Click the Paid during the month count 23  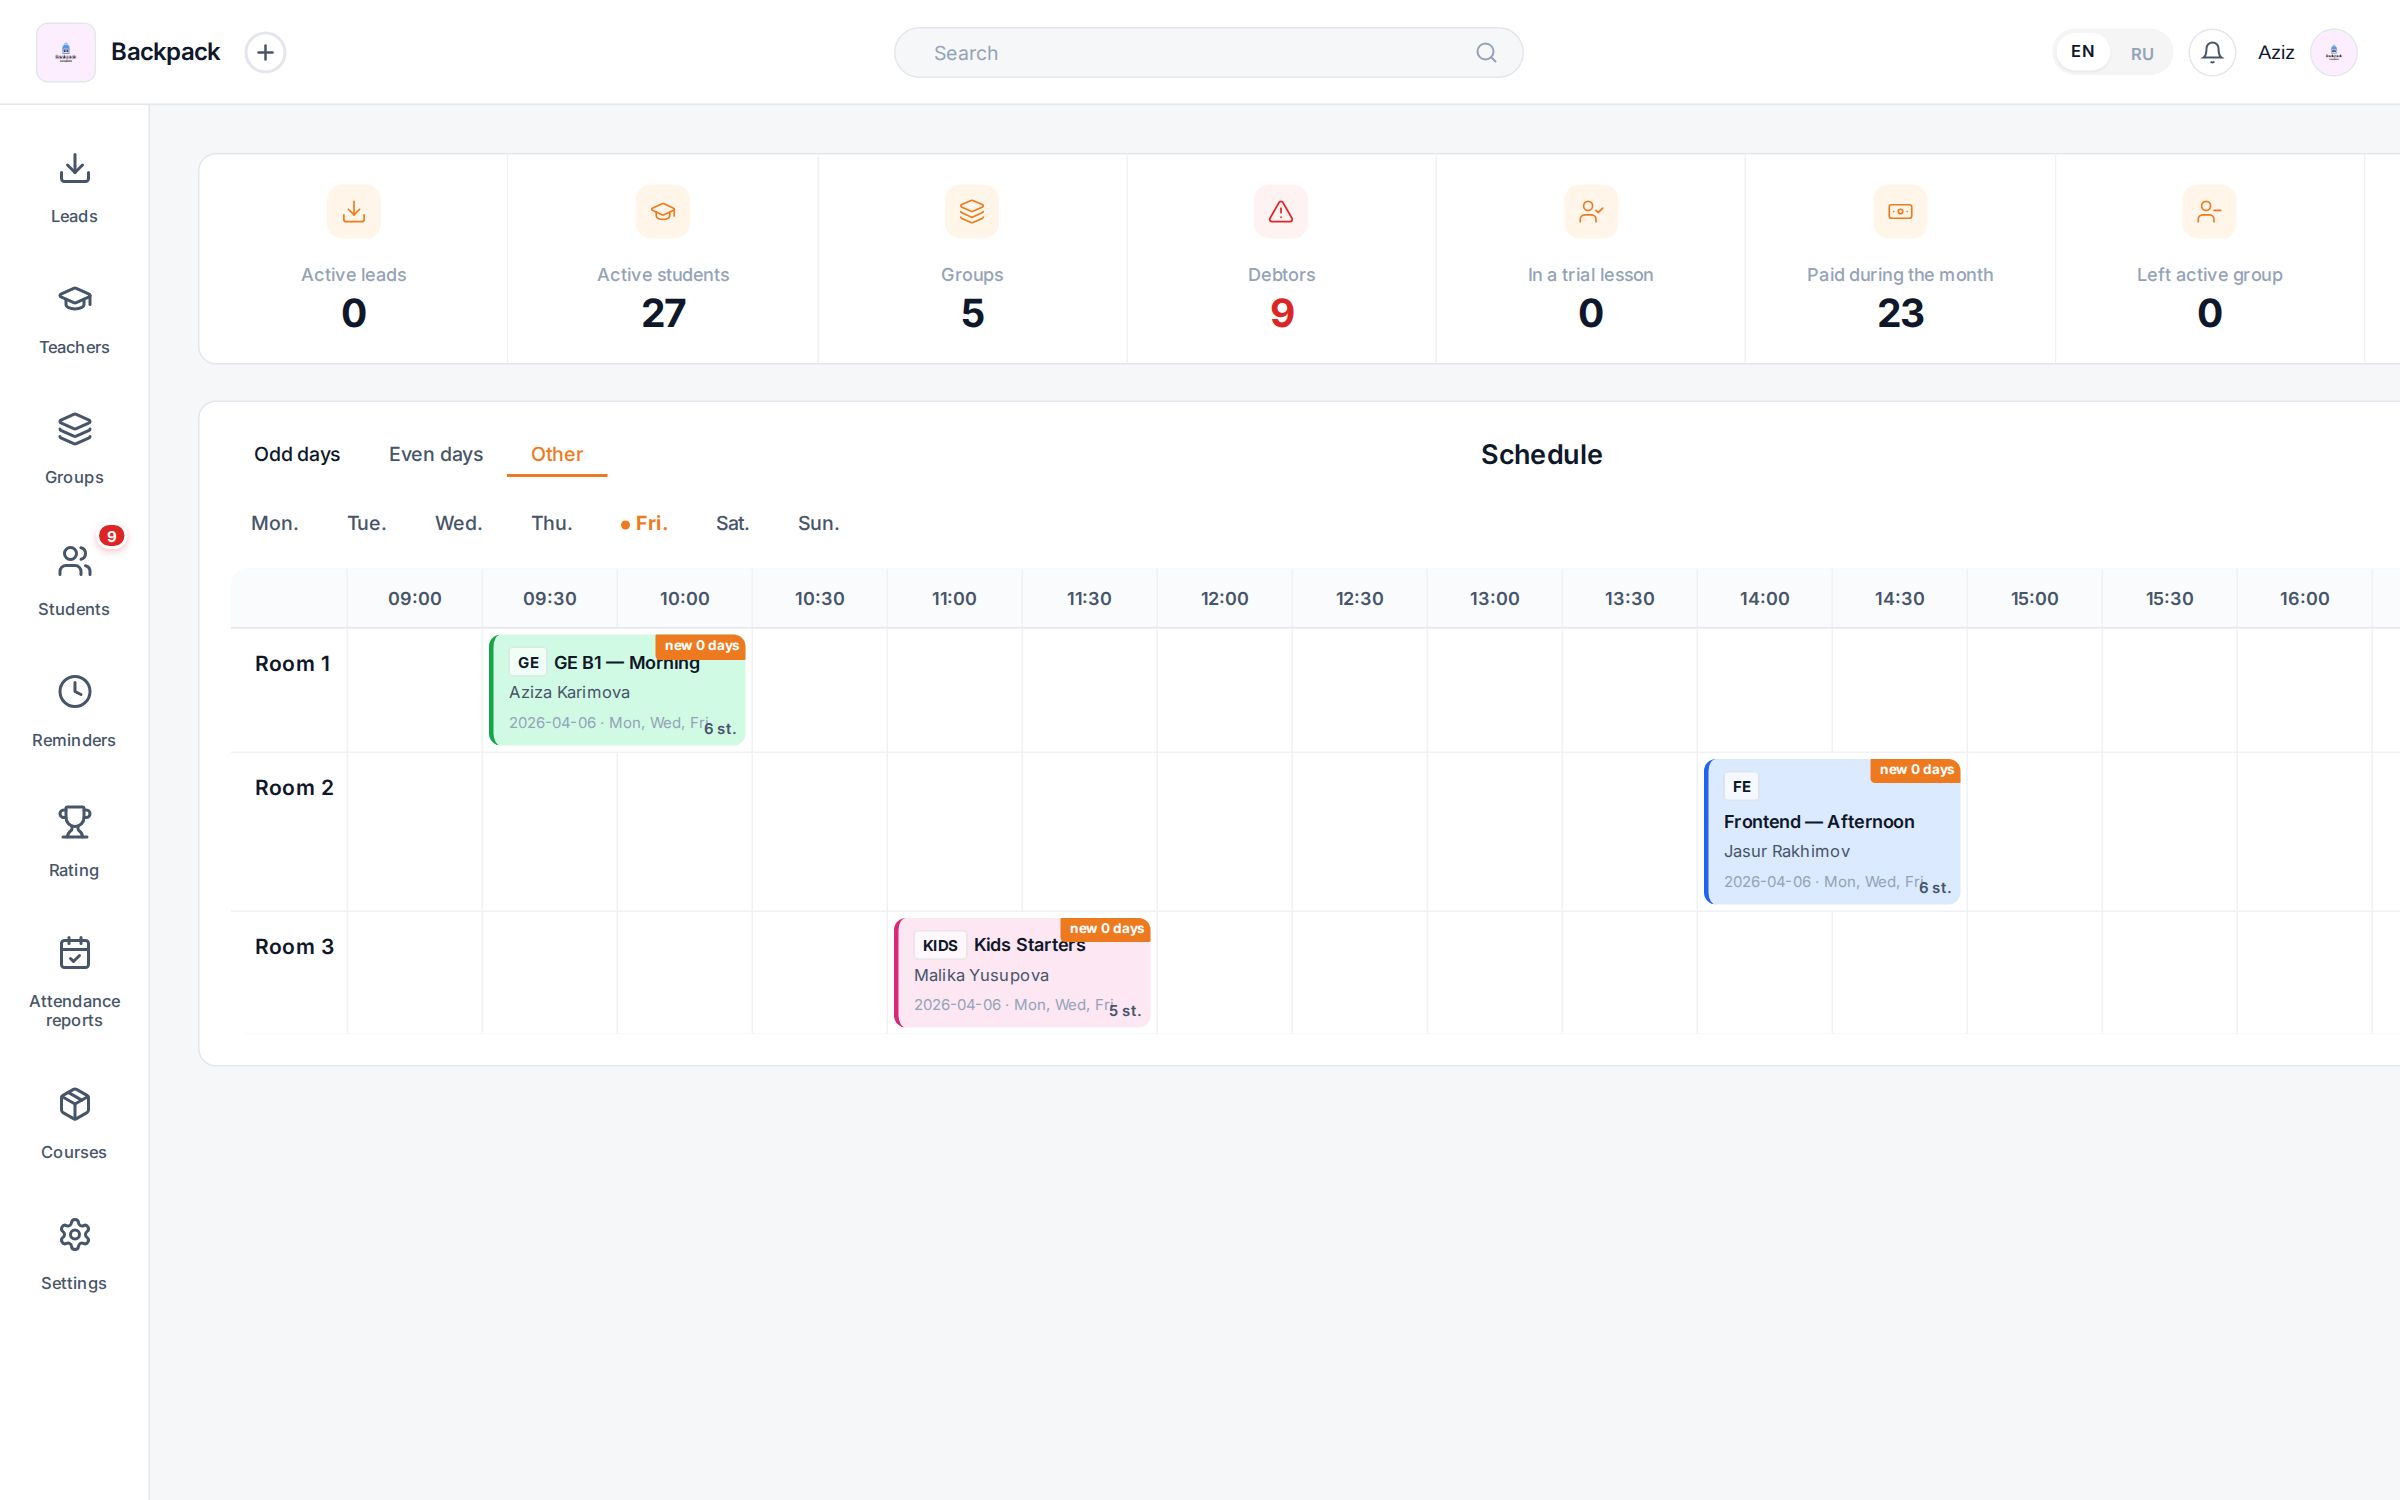click(x=1900, y=314)
